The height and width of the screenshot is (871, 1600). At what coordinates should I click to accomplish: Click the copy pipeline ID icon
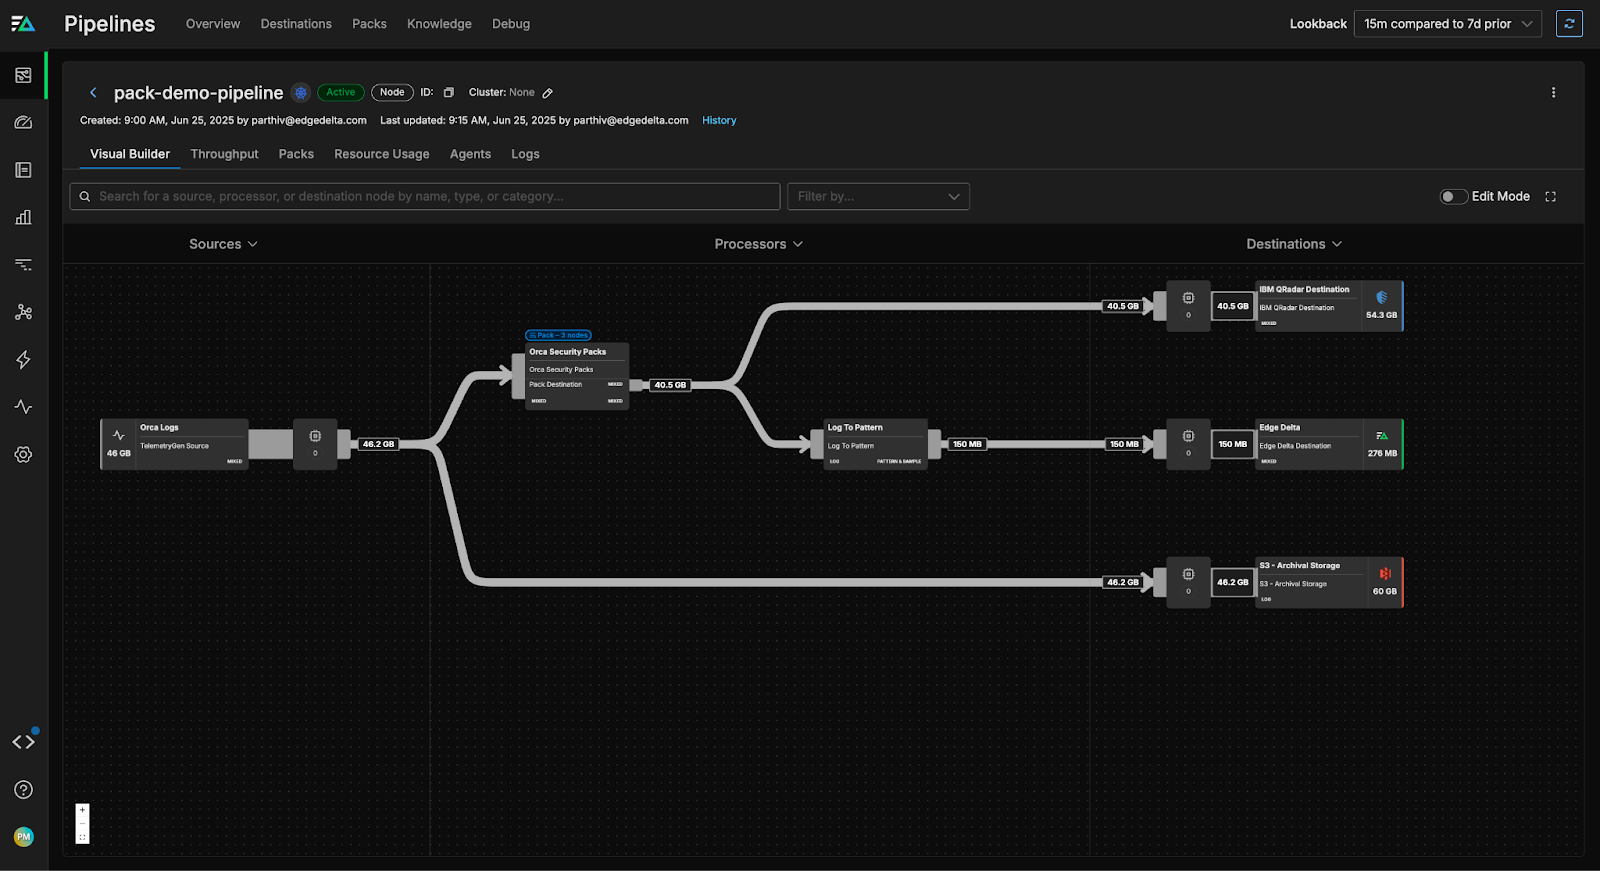click(x=449, y=93)
